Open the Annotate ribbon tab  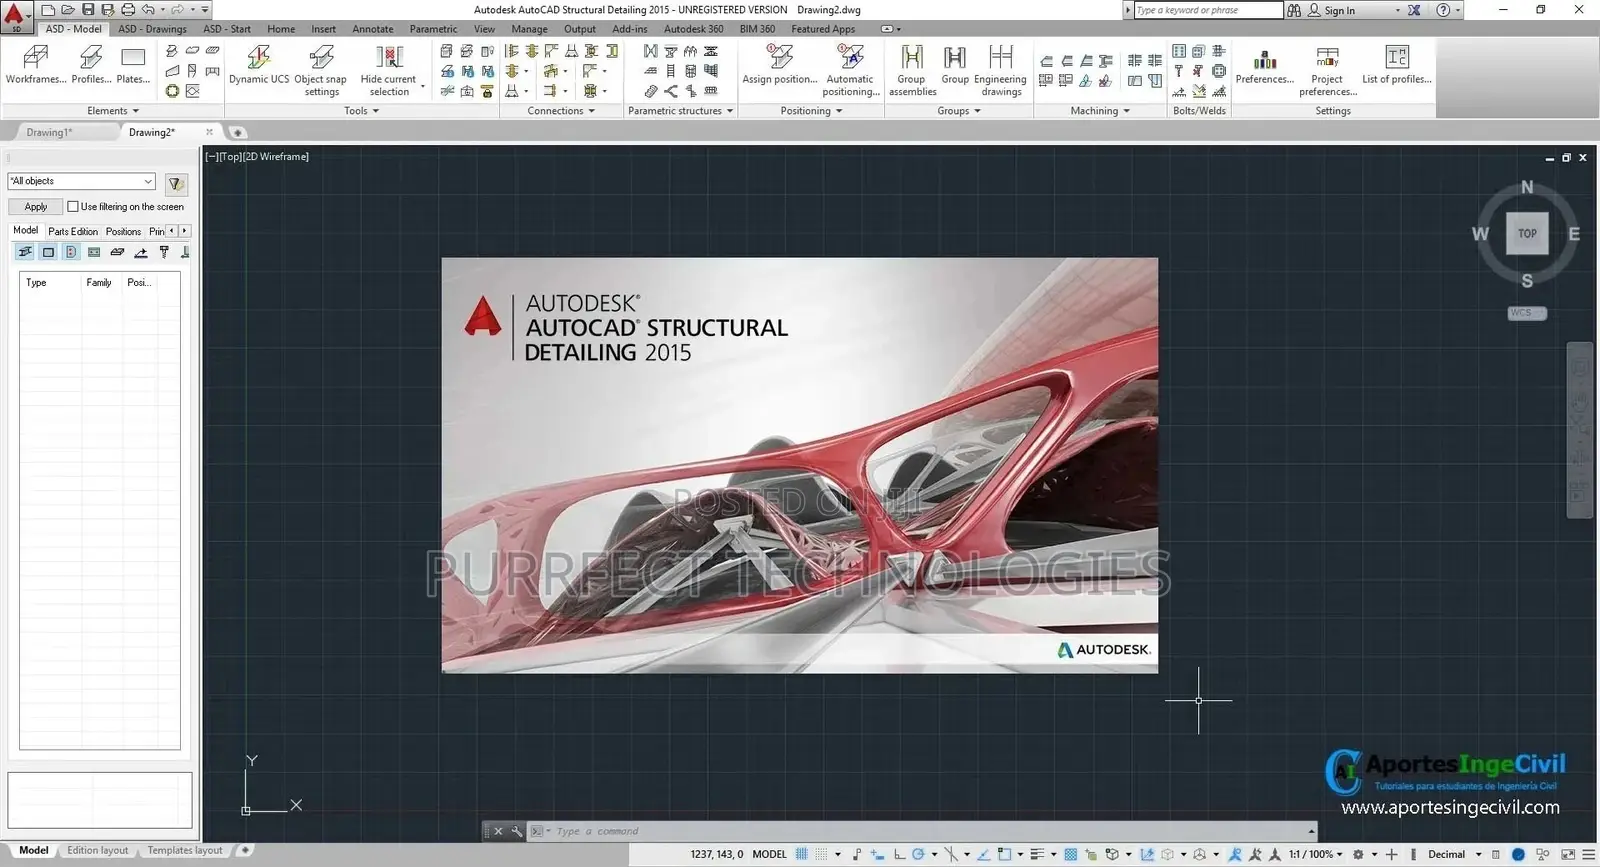click(x=373, y=29)
